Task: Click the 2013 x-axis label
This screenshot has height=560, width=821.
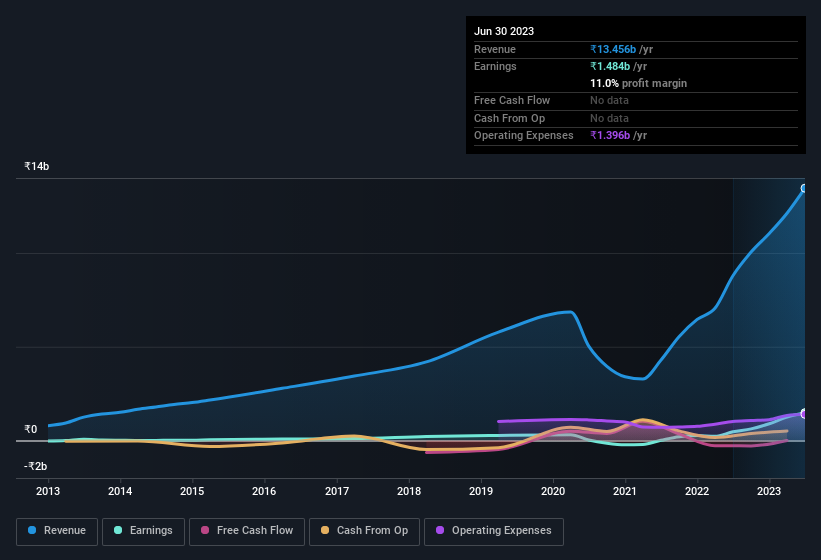Action: [48, 491]
